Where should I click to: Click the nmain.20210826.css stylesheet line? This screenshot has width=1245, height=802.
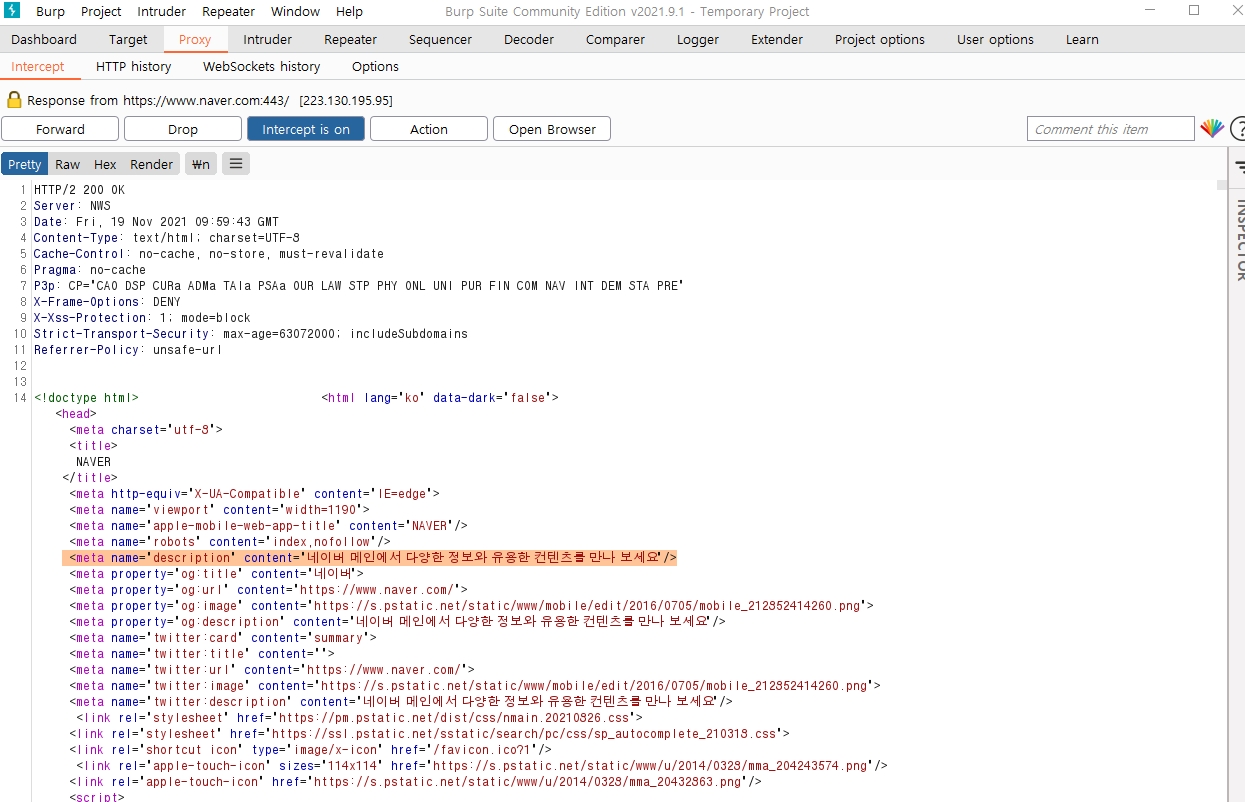pos(359,717)
